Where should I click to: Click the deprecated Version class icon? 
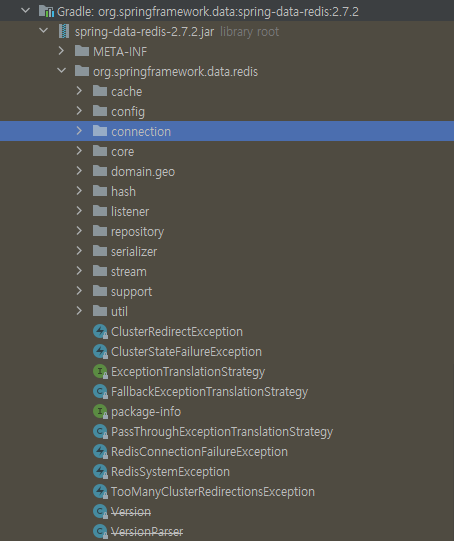(100, 512)
